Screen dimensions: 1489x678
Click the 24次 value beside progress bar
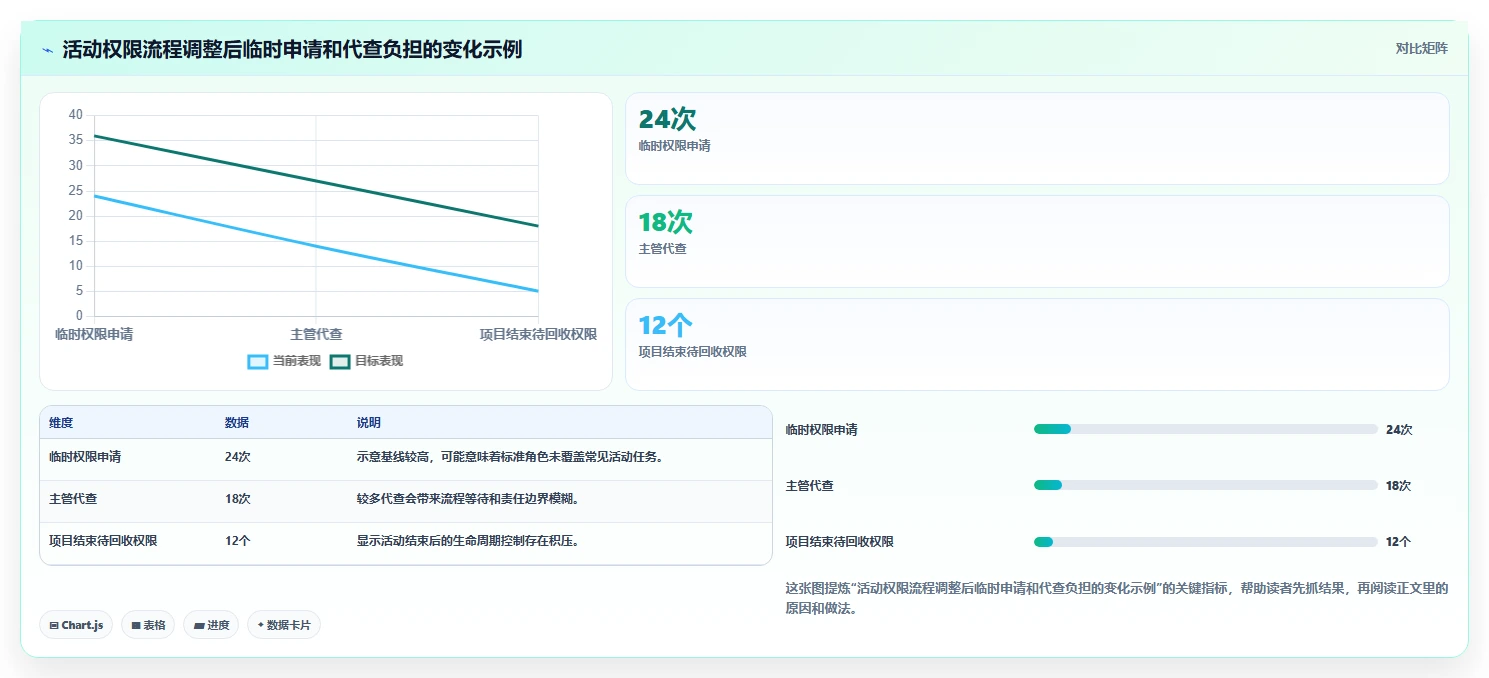[x=1399, y=429]
